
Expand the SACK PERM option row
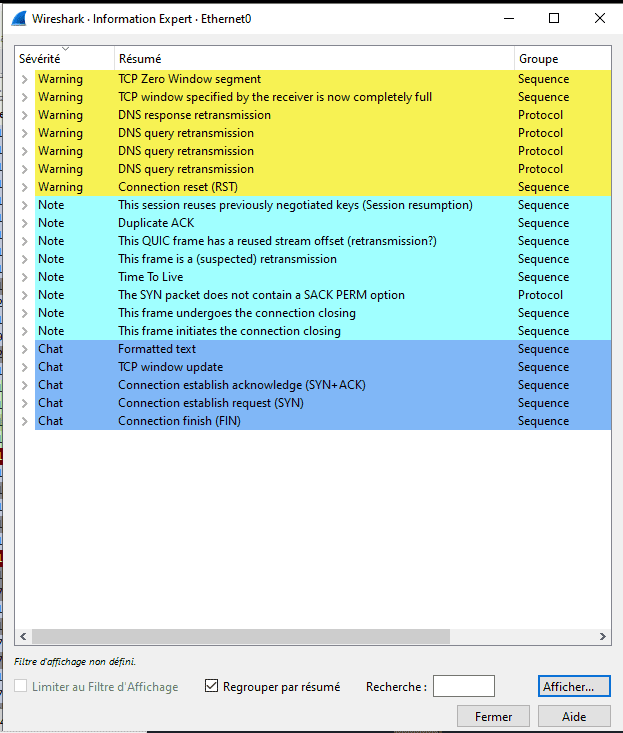(x=25, y=295)
